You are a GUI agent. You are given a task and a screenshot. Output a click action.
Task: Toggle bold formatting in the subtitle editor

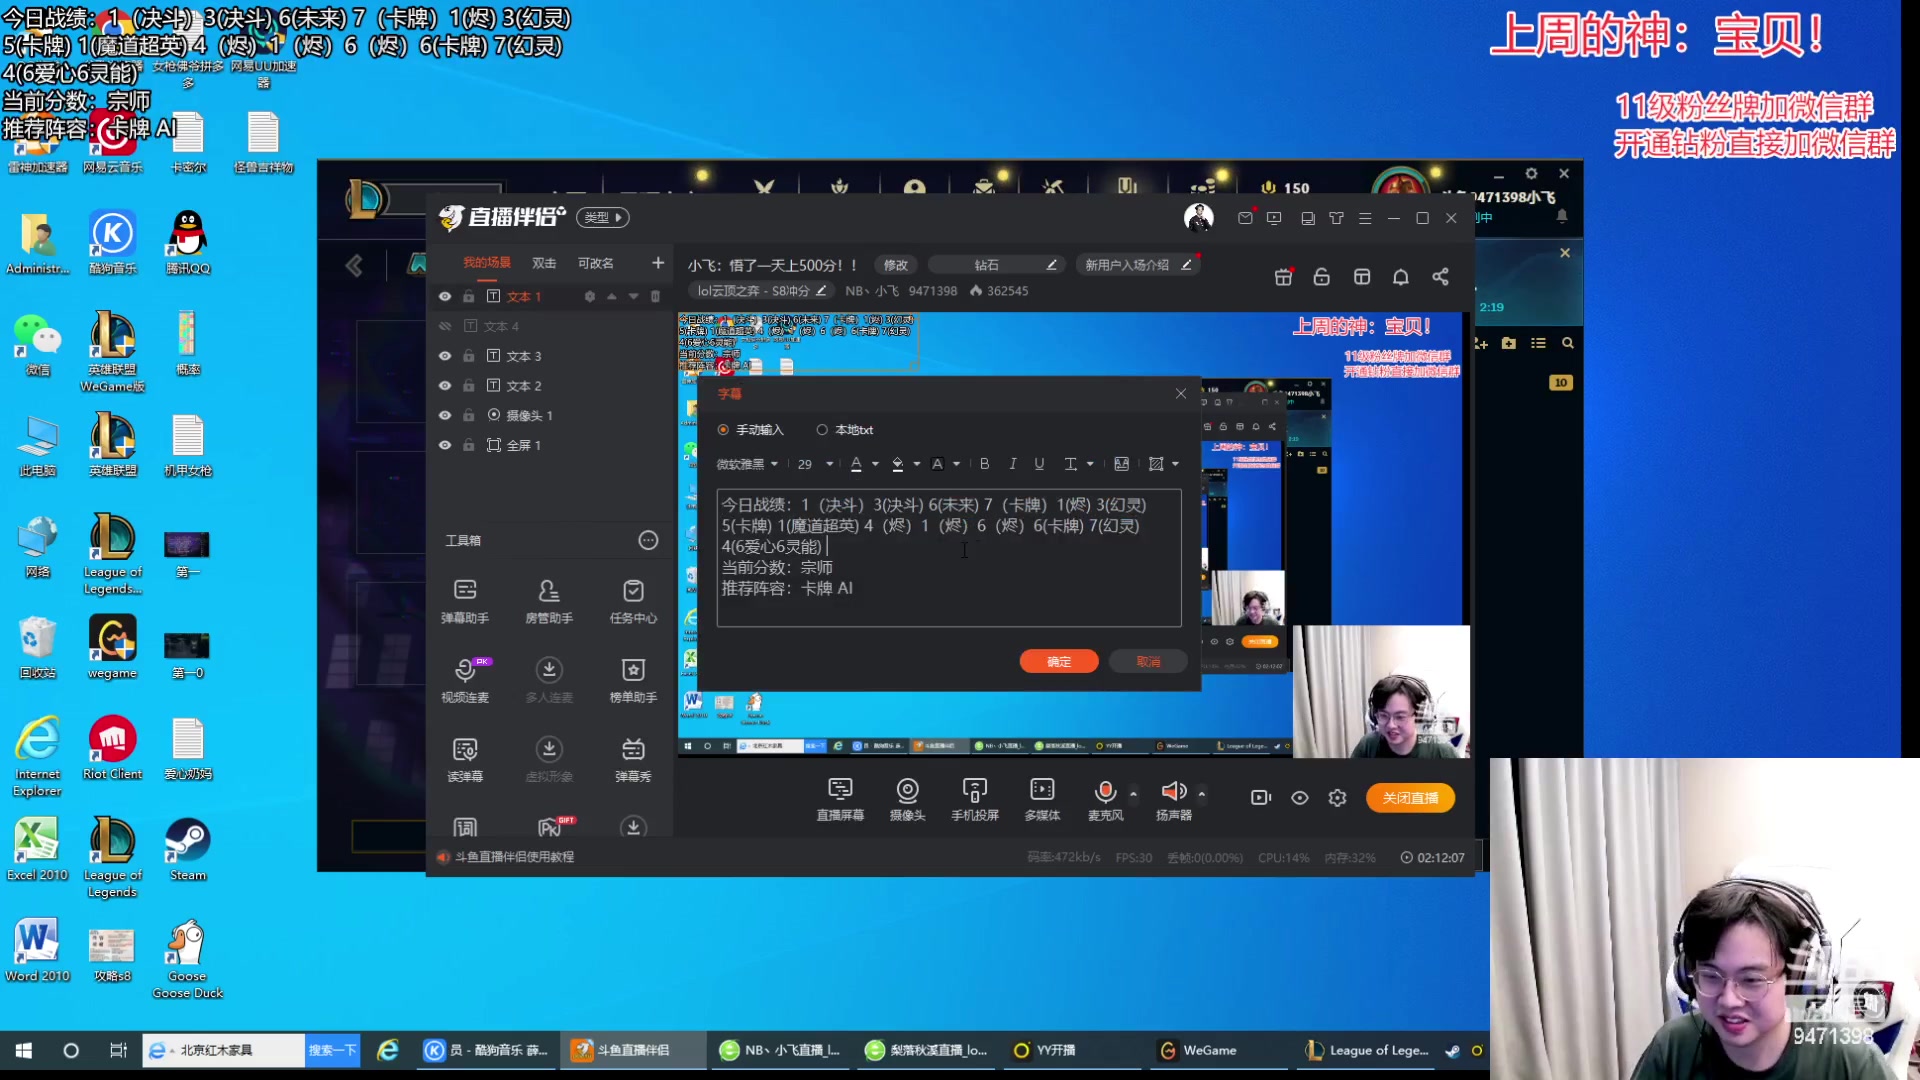[x=984, y=463]
